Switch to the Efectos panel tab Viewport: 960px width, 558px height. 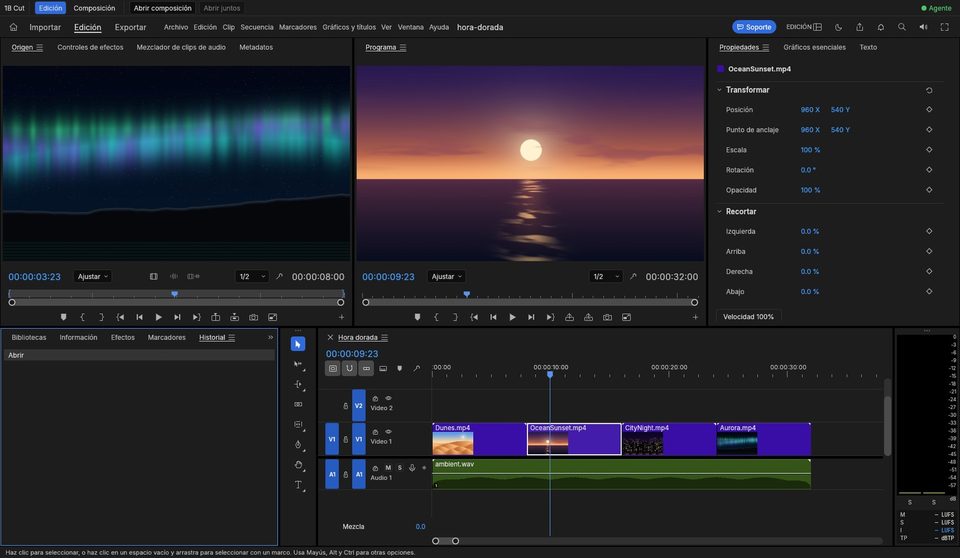[x=122, y=337]
